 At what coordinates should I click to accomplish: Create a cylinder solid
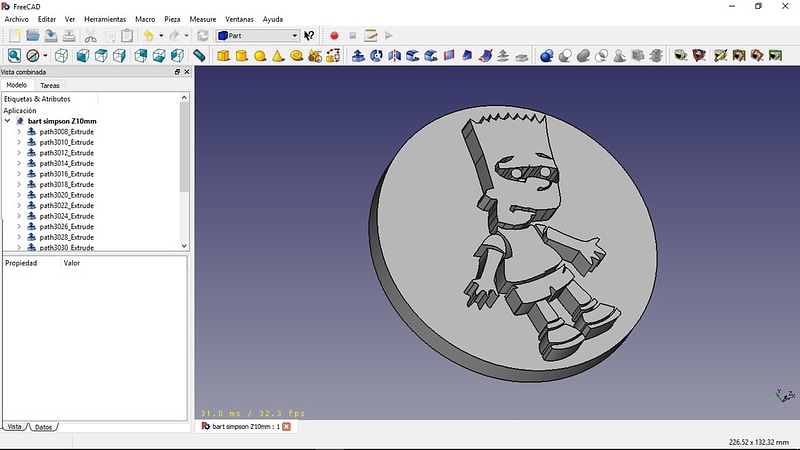pyautogui.click(x=241, y=56)
